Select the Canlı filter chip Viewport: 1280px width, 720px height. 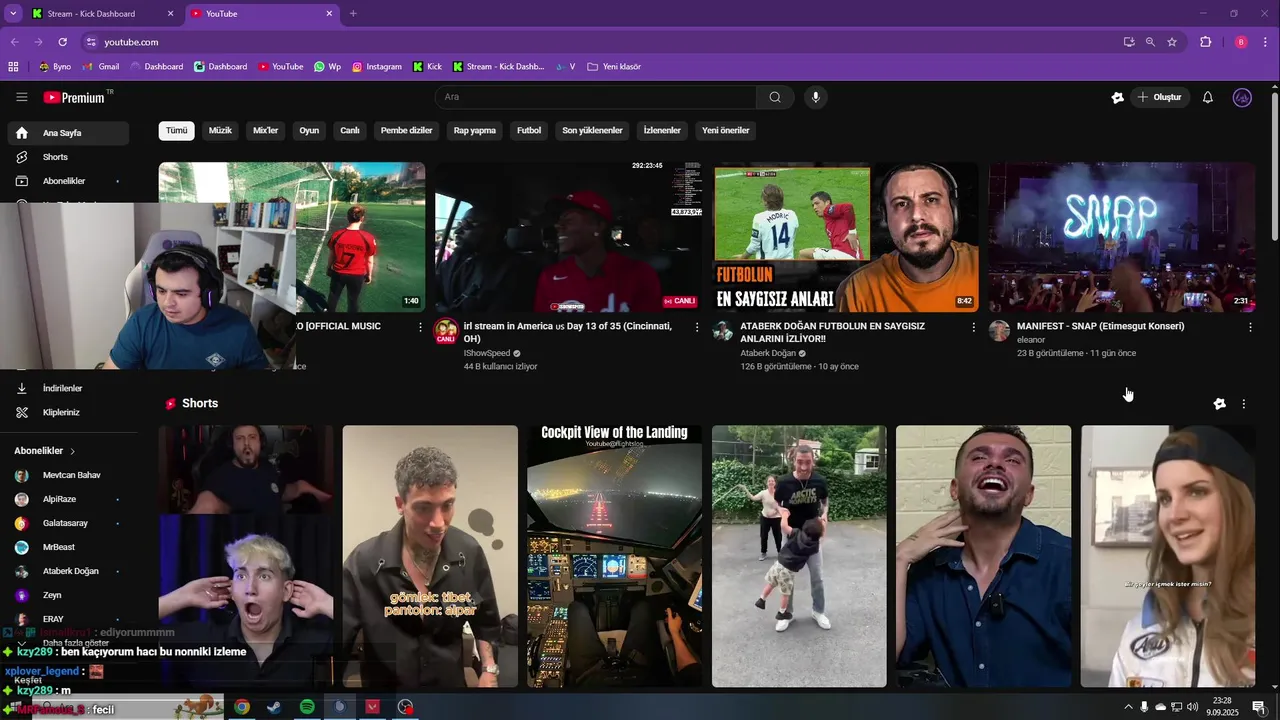coord(350,130)
